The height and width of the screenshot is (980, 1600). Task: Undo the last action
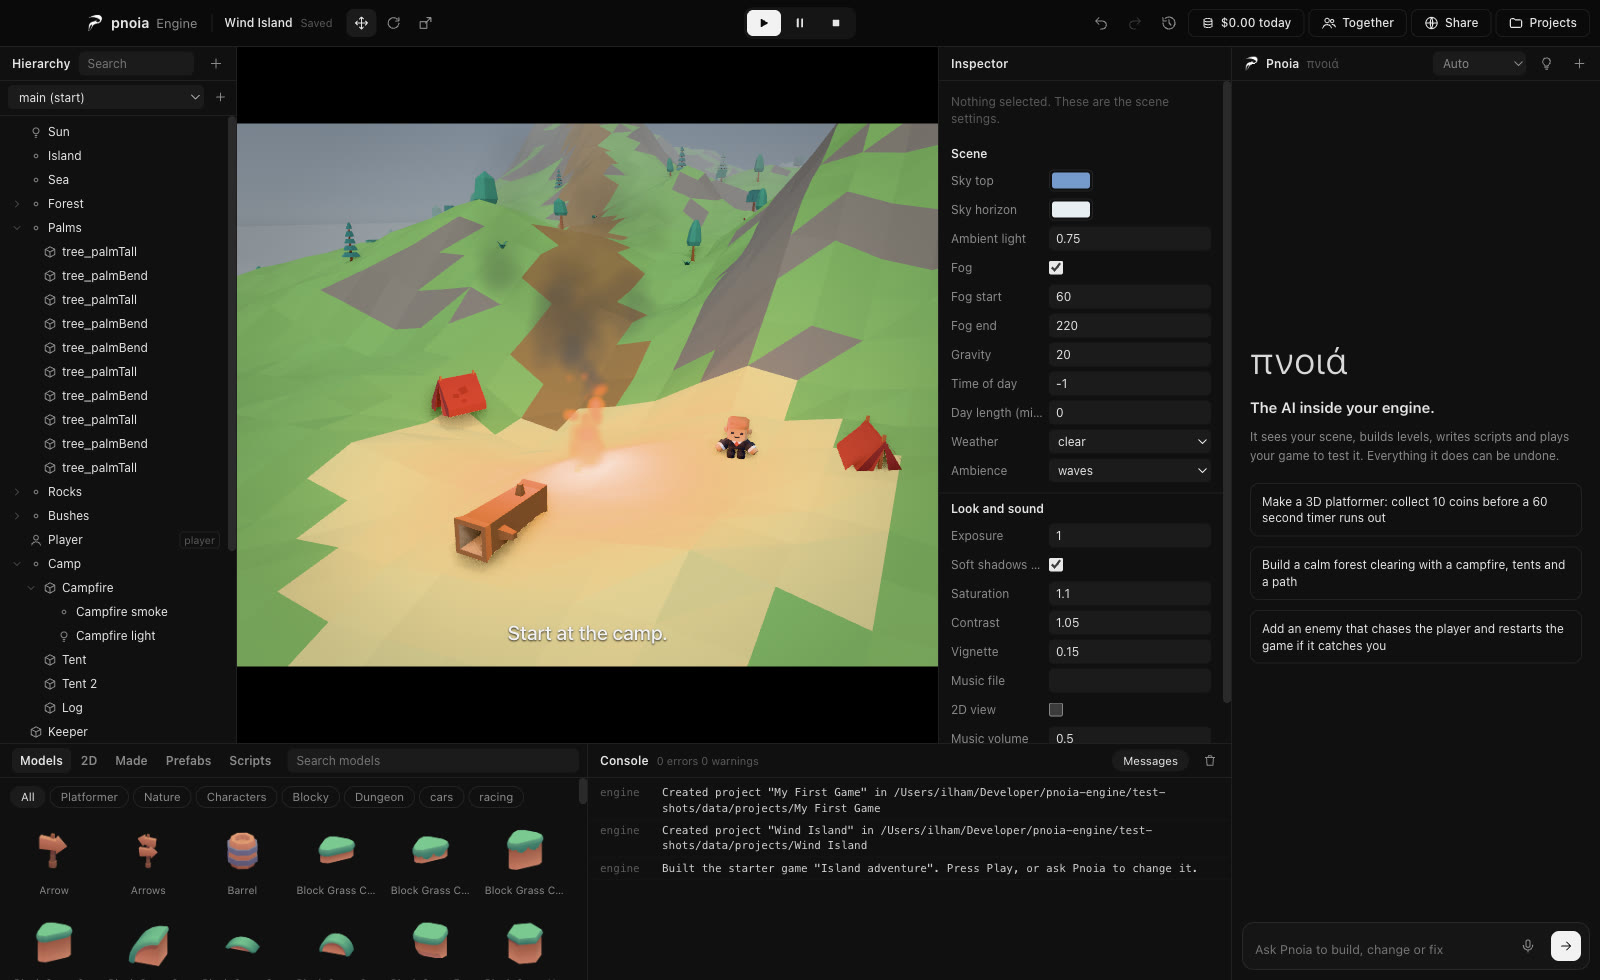[1101, 23]
